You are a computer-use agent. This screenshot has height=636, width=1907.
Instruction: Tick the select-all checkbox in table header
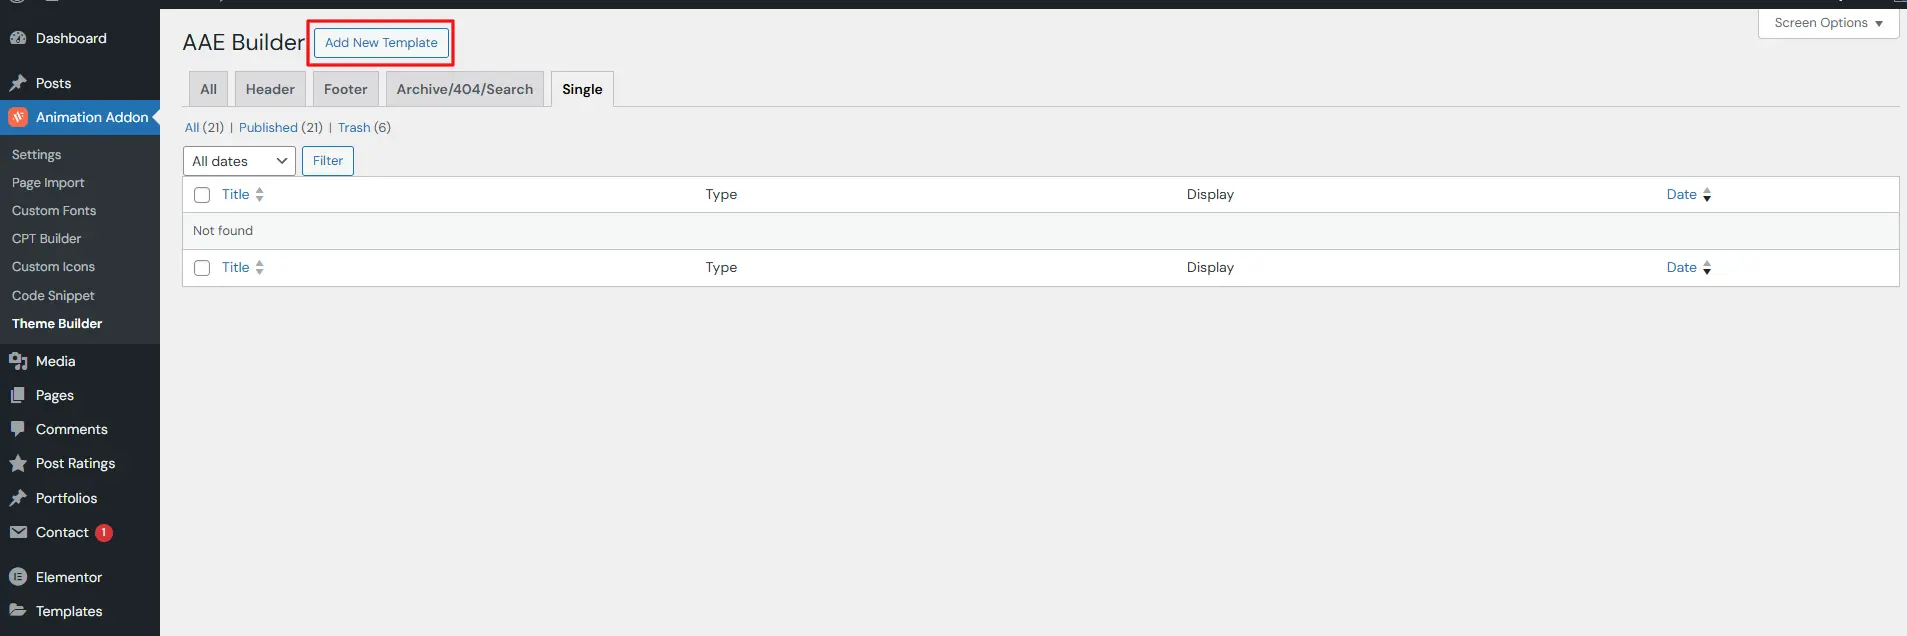click(202, 195)
